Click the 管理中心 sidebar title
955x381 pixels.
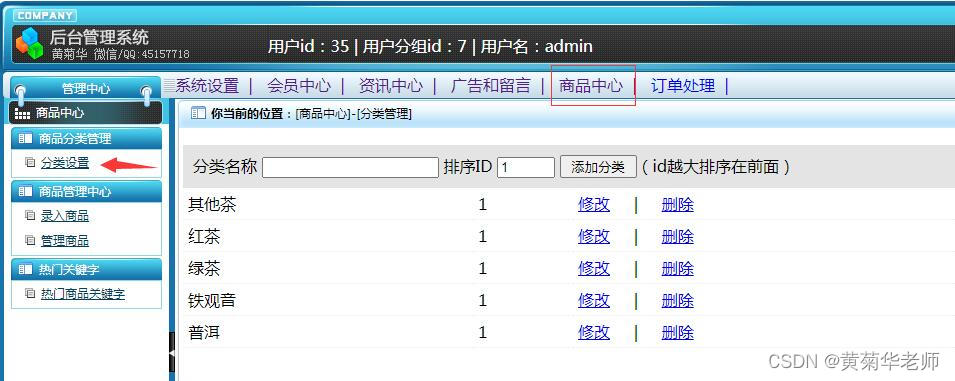[86, 89]
